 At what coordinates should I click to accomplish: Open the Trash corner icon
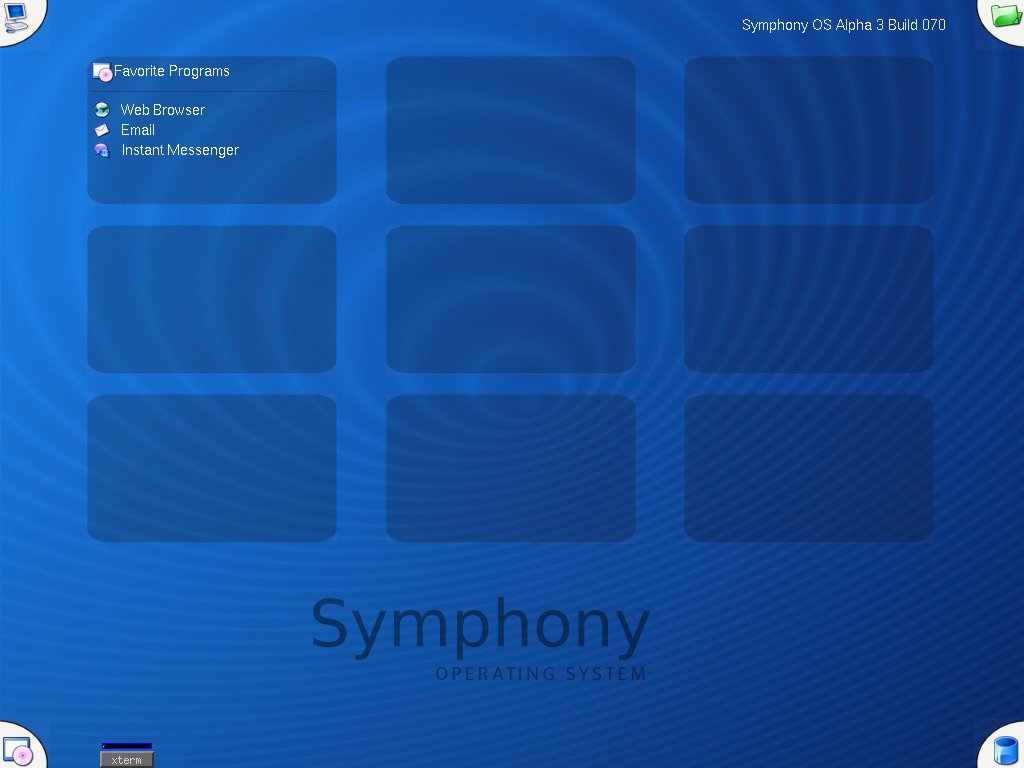1006,751
